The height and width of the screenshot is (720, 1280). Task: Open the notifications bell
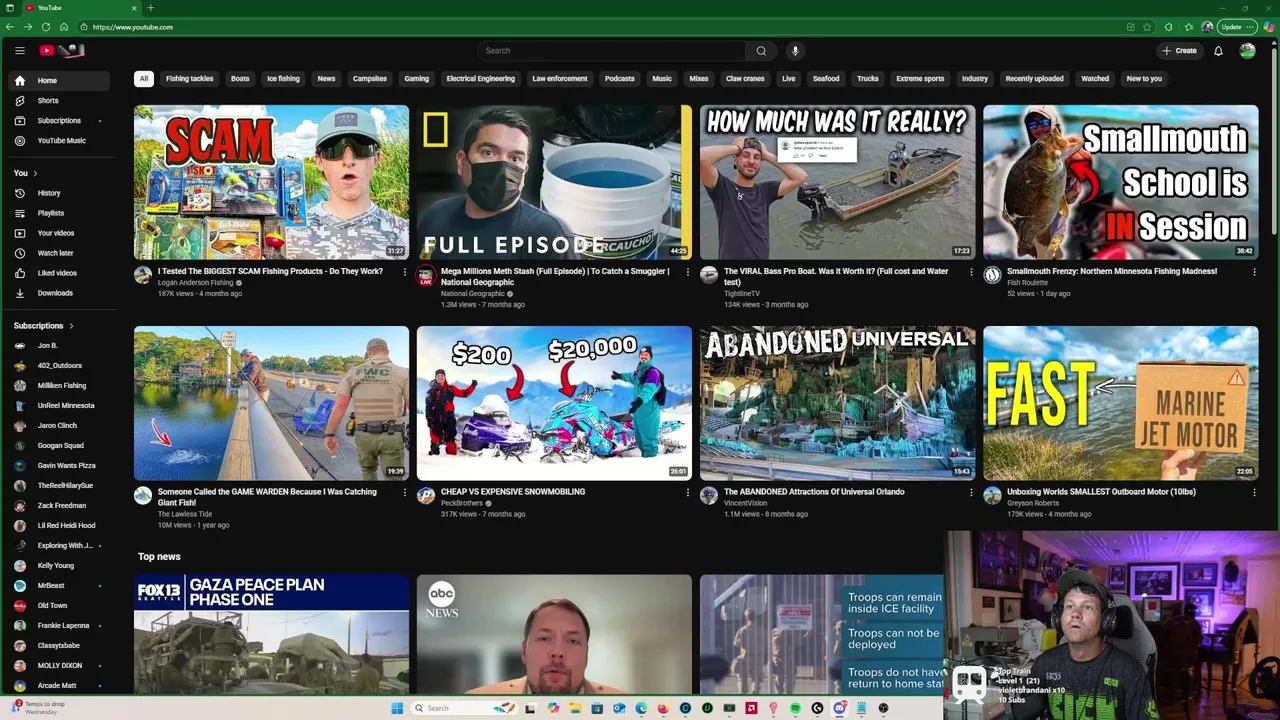coord(1218,51)
